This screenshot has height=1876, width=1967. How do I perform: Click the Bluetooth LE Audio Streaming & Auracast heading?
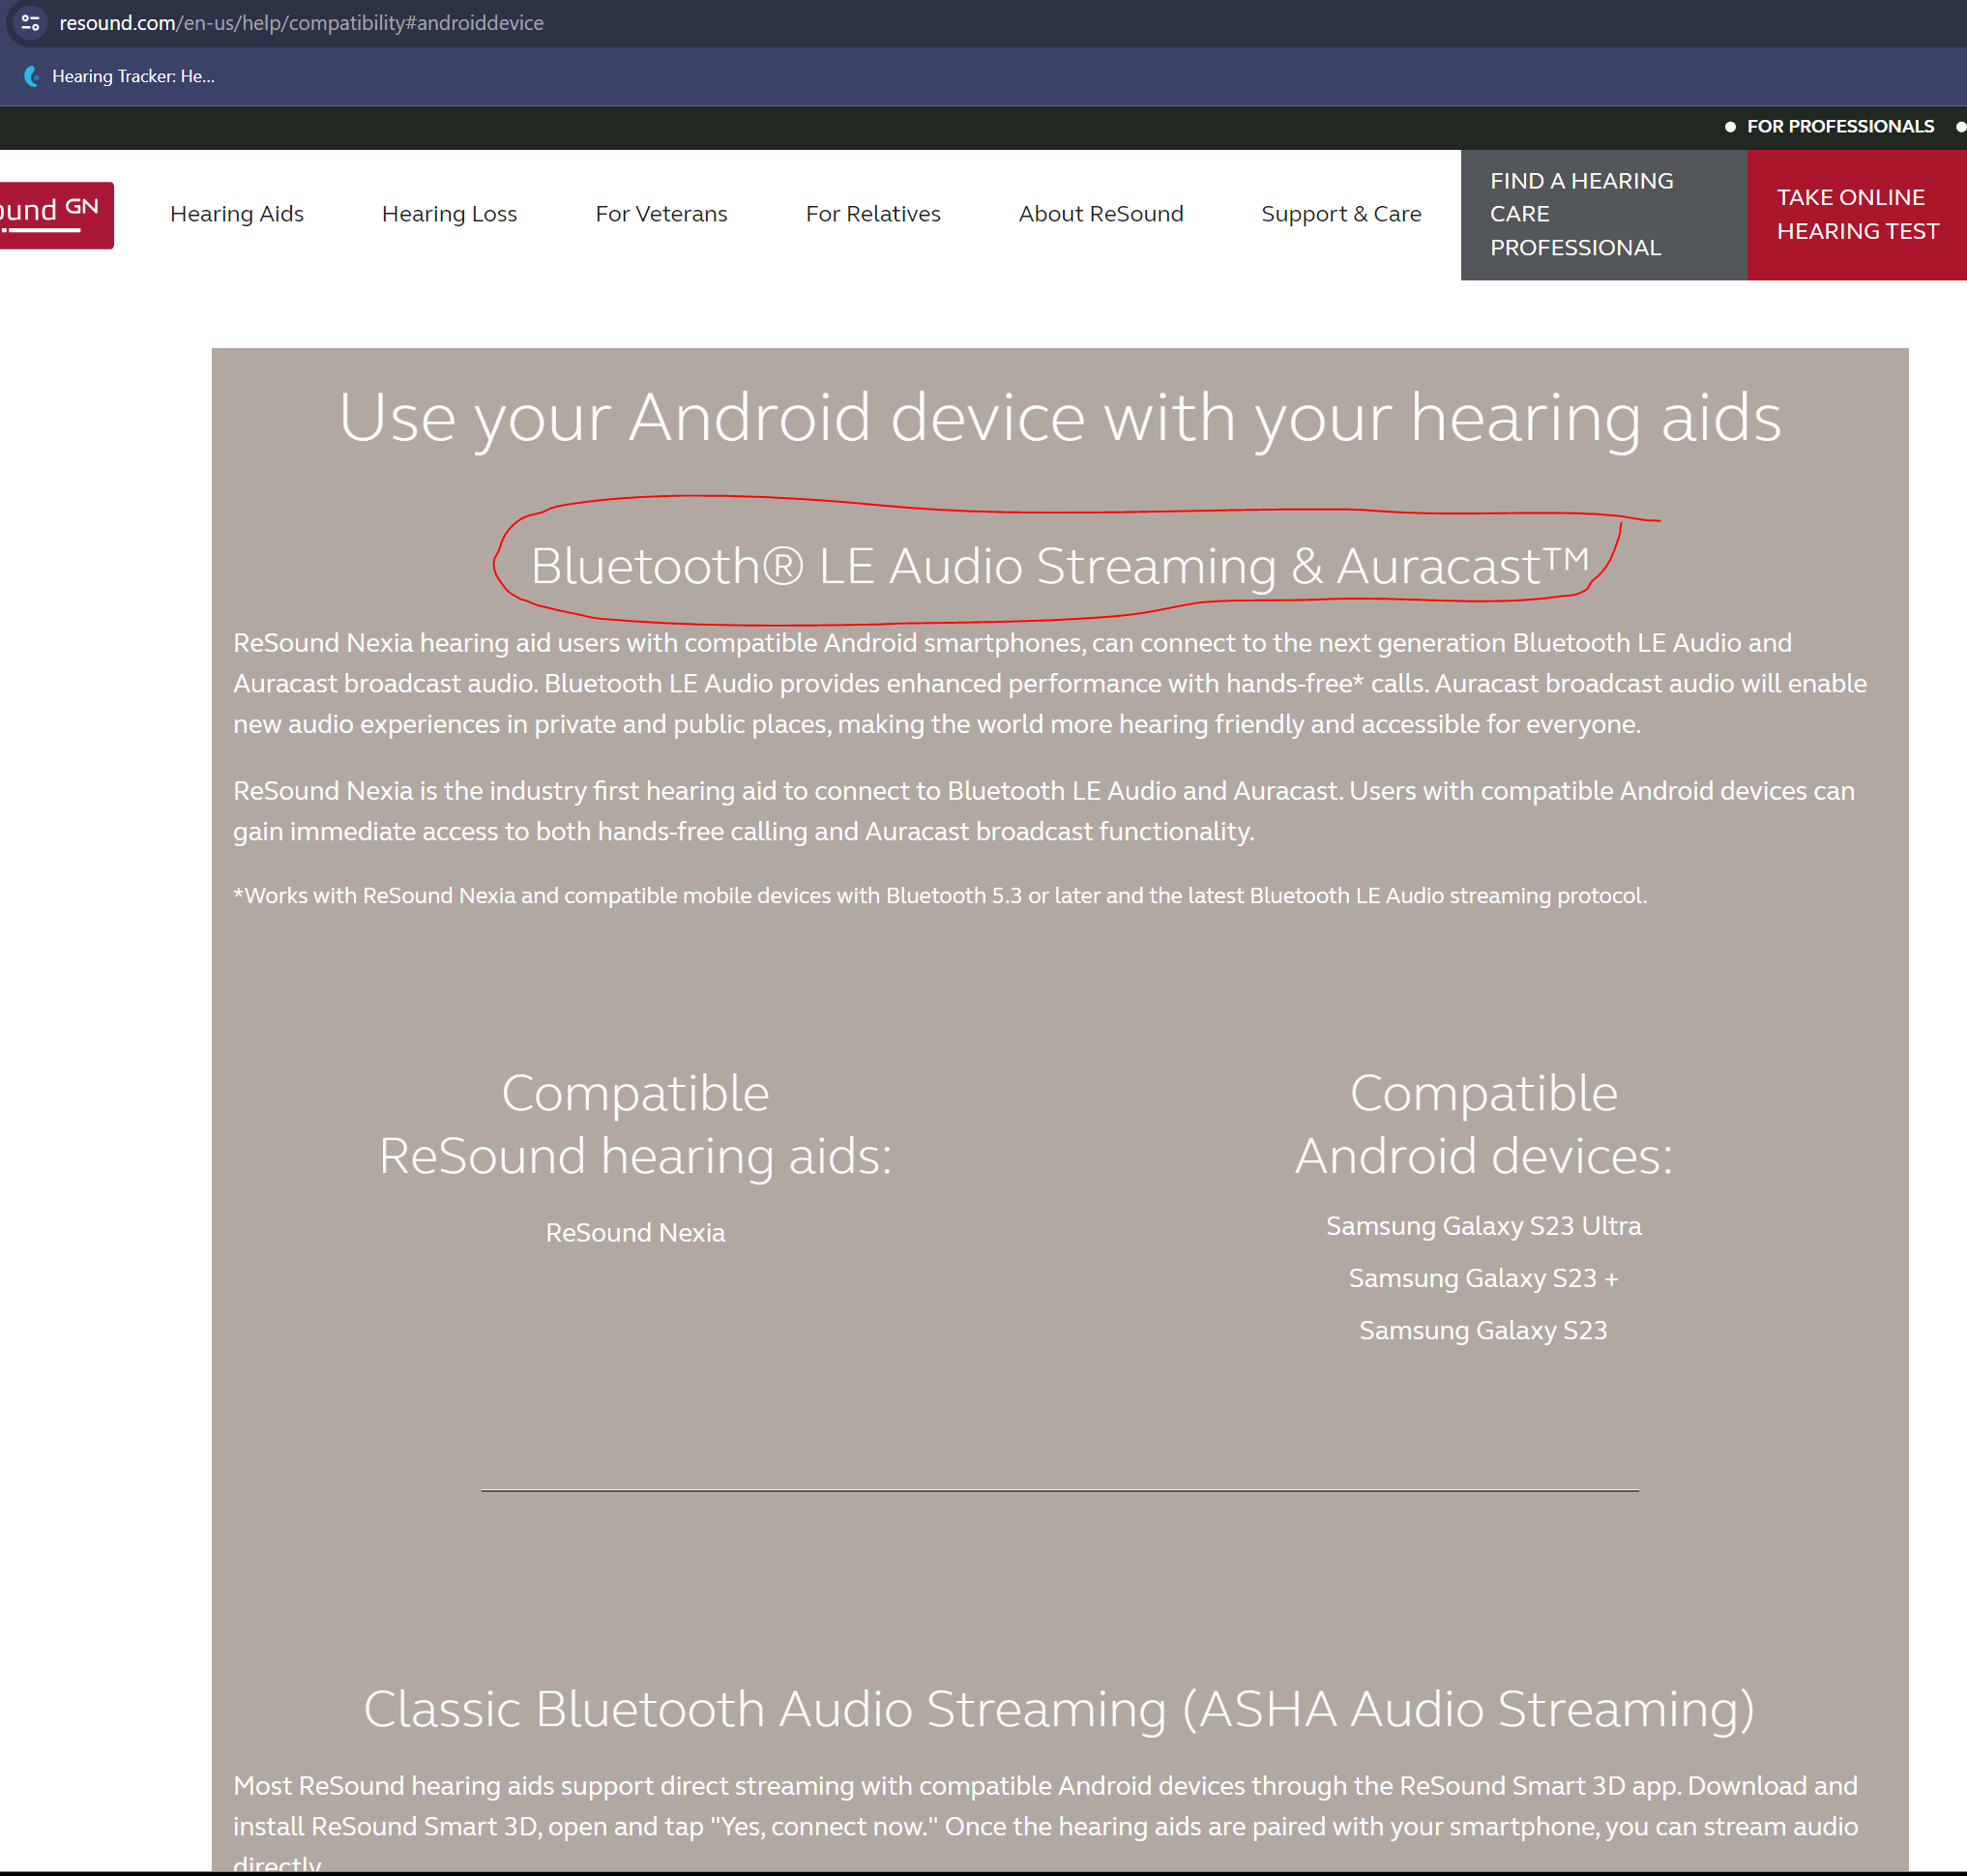(1059, 566)
